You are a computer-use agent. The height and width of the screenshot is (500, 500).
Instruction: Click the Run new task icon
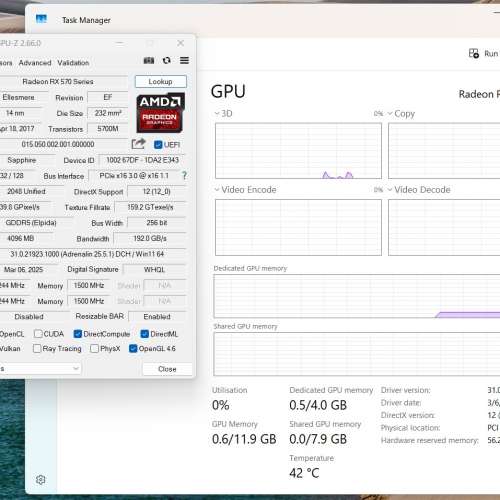pos(474,53)
